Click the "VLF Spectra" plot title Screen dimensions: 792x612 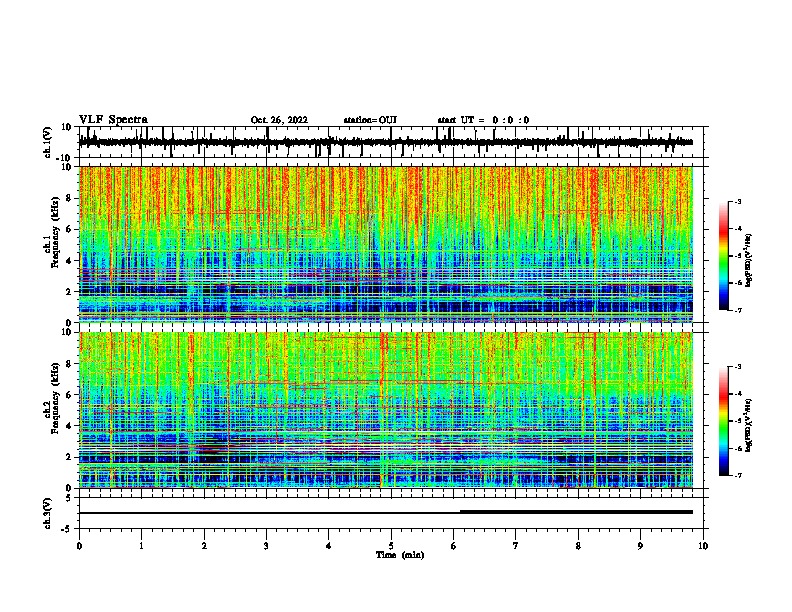click(113, 120)
